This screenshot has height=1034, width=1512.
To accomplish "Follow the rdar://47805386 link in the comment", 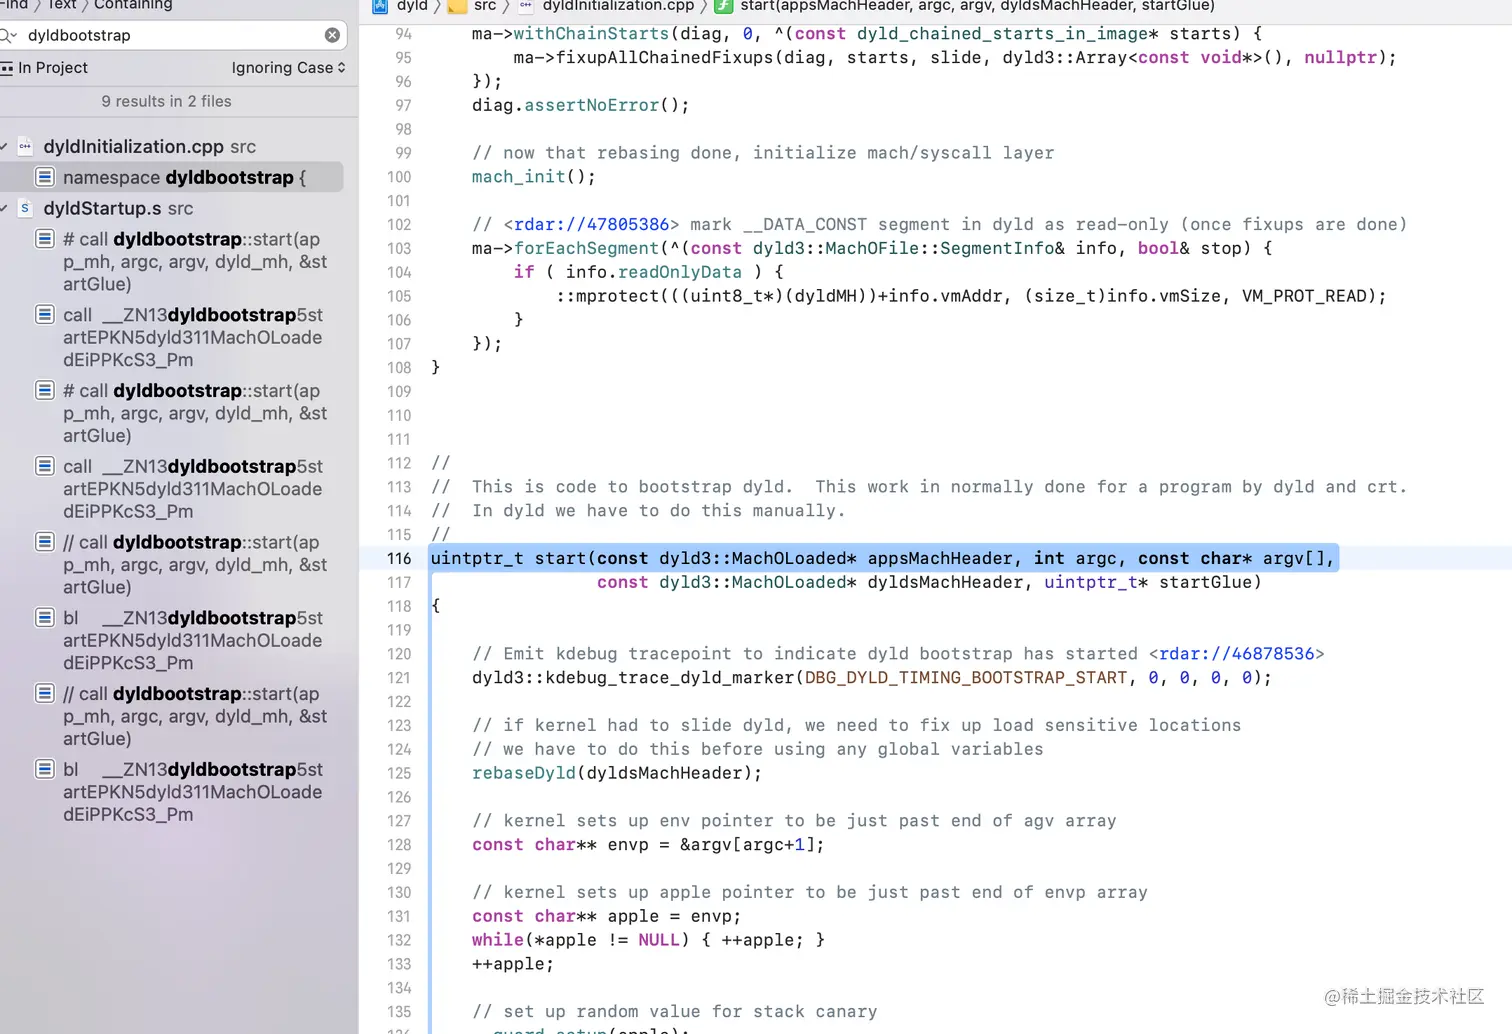I will pyautogui.click(x=591, y=225).
